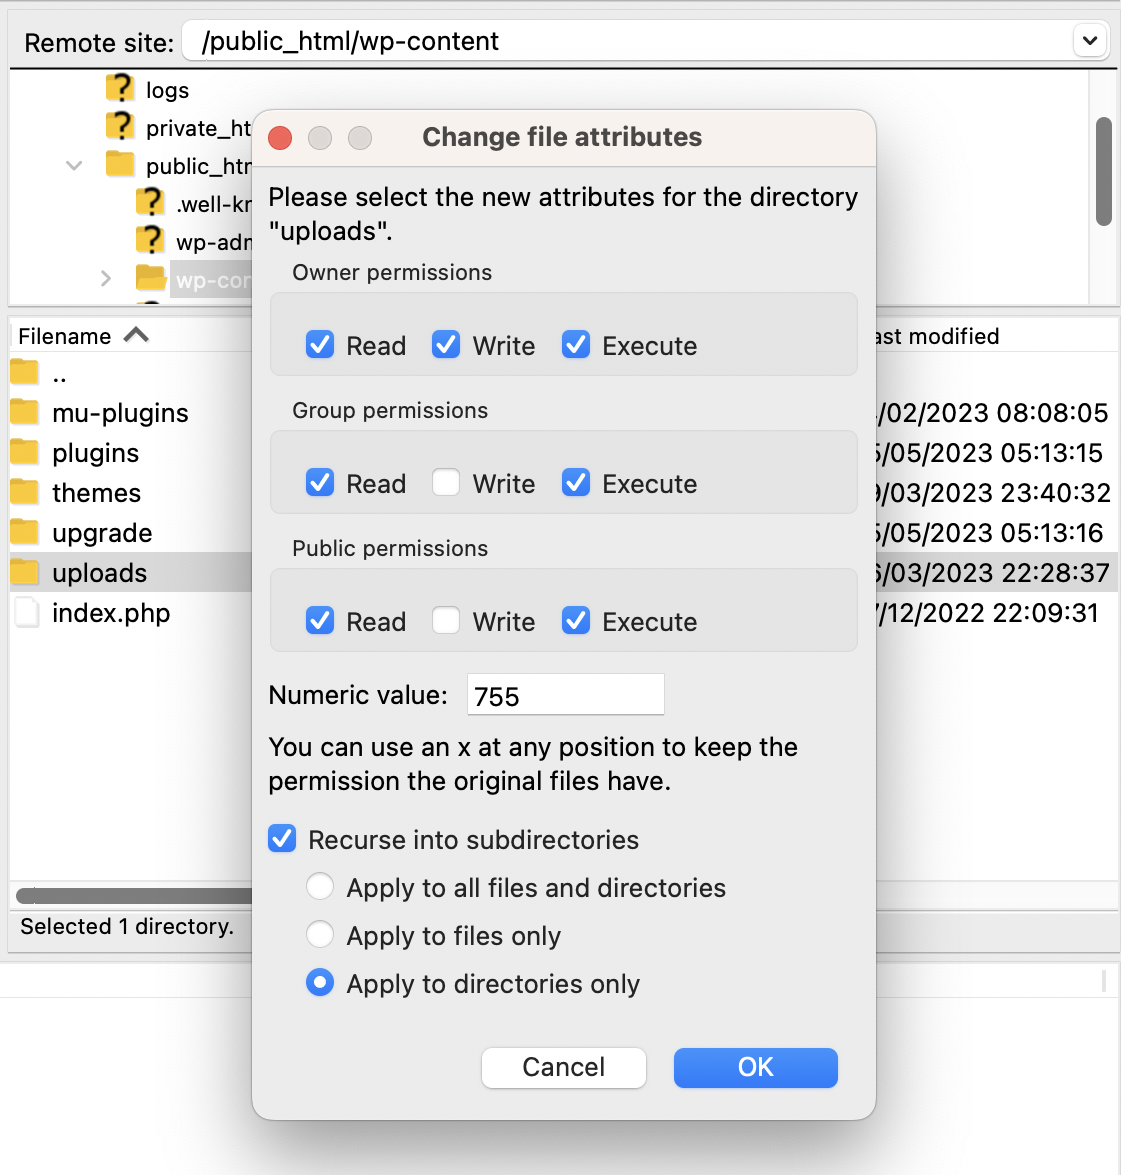Expand the wp-content tree node
Viewport: 1121px width, 1175px height.
tap(105, 279)
